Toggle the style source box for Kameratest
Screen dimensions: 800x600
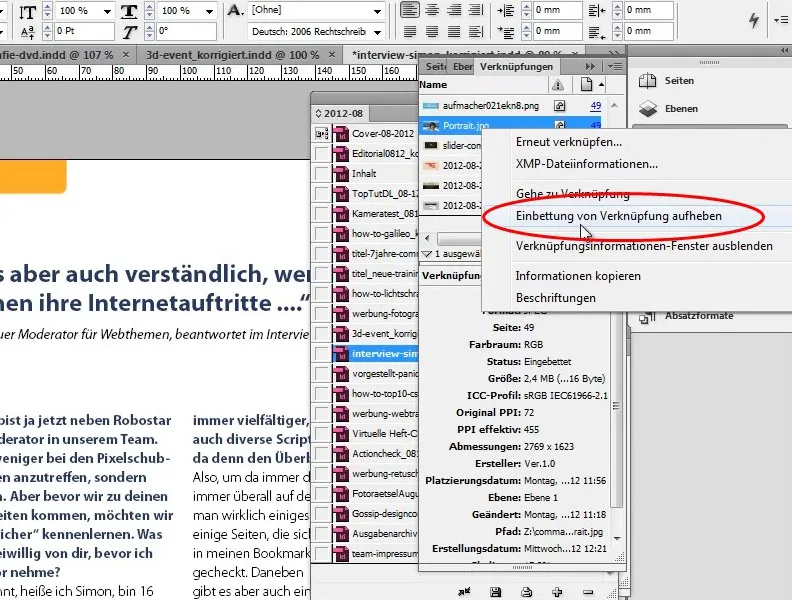(x=321, y=213)
